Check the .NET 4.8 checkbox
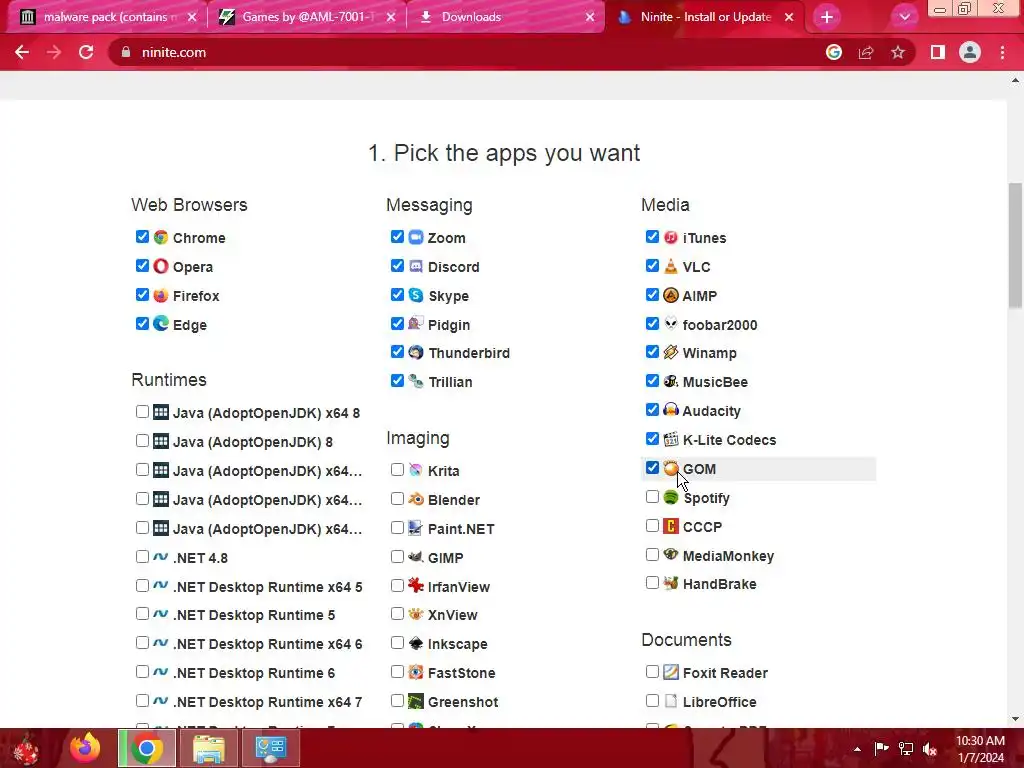The height and width of the screenshot is (768, 1024). tap(142, 556)
